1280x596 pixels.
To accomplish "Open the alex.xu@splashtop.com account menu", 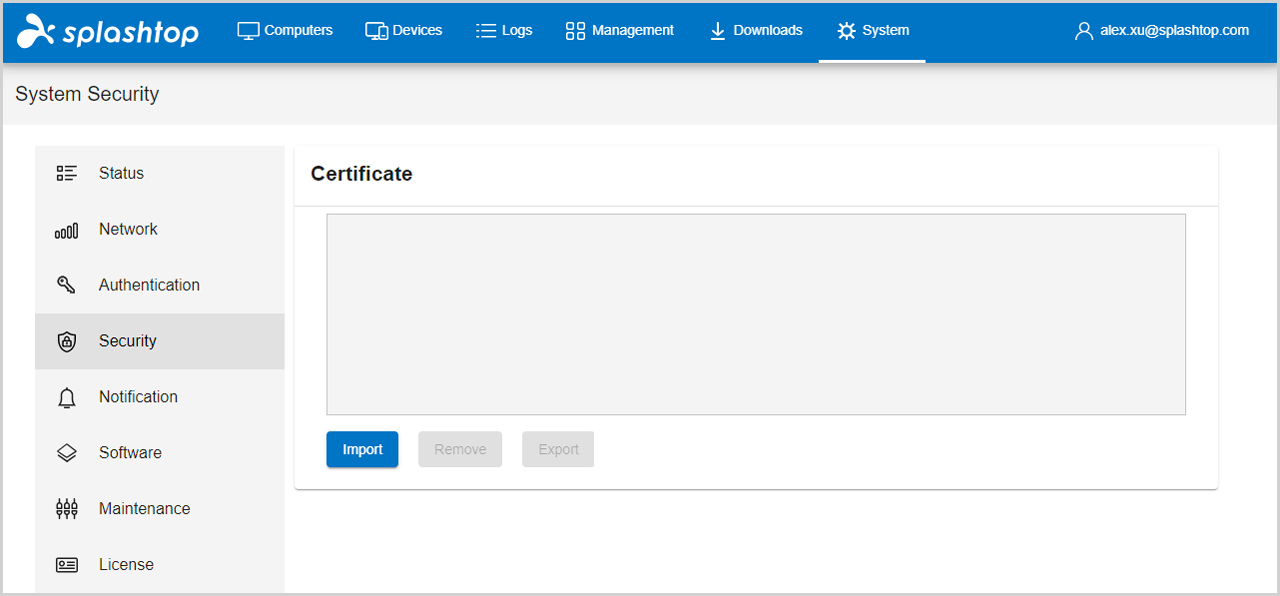I will coord(1162,31).
